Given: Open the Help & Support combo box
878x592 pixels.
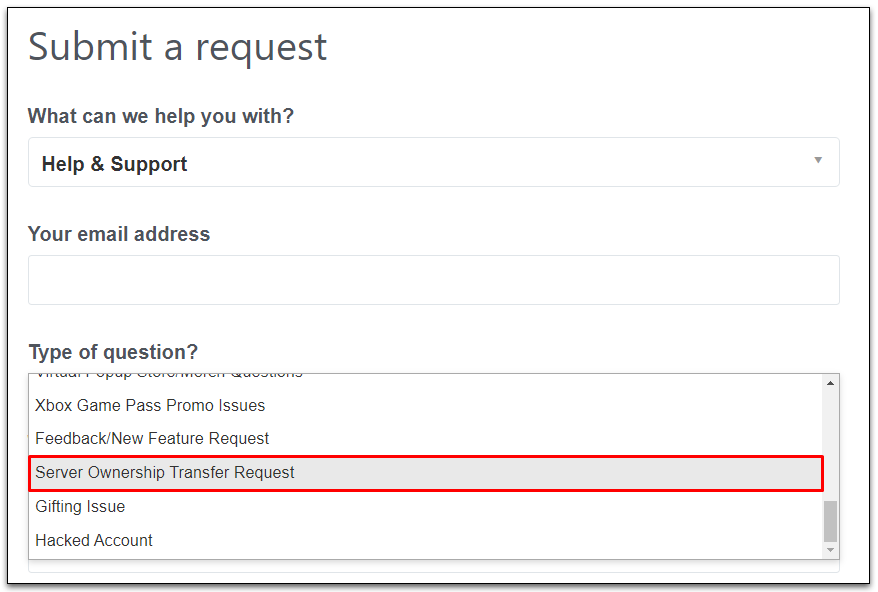Looking at the screenshot, I should click(x=433, y=163).
